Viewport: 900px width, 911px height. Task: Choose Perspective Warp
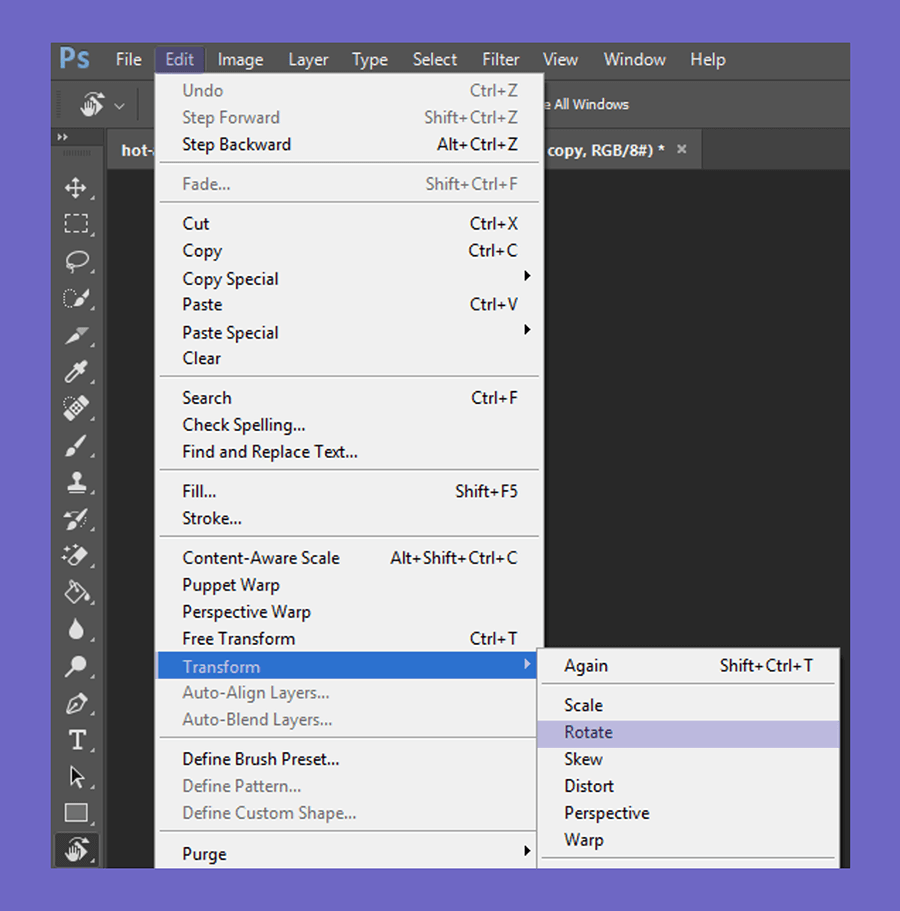pos(349,611)
